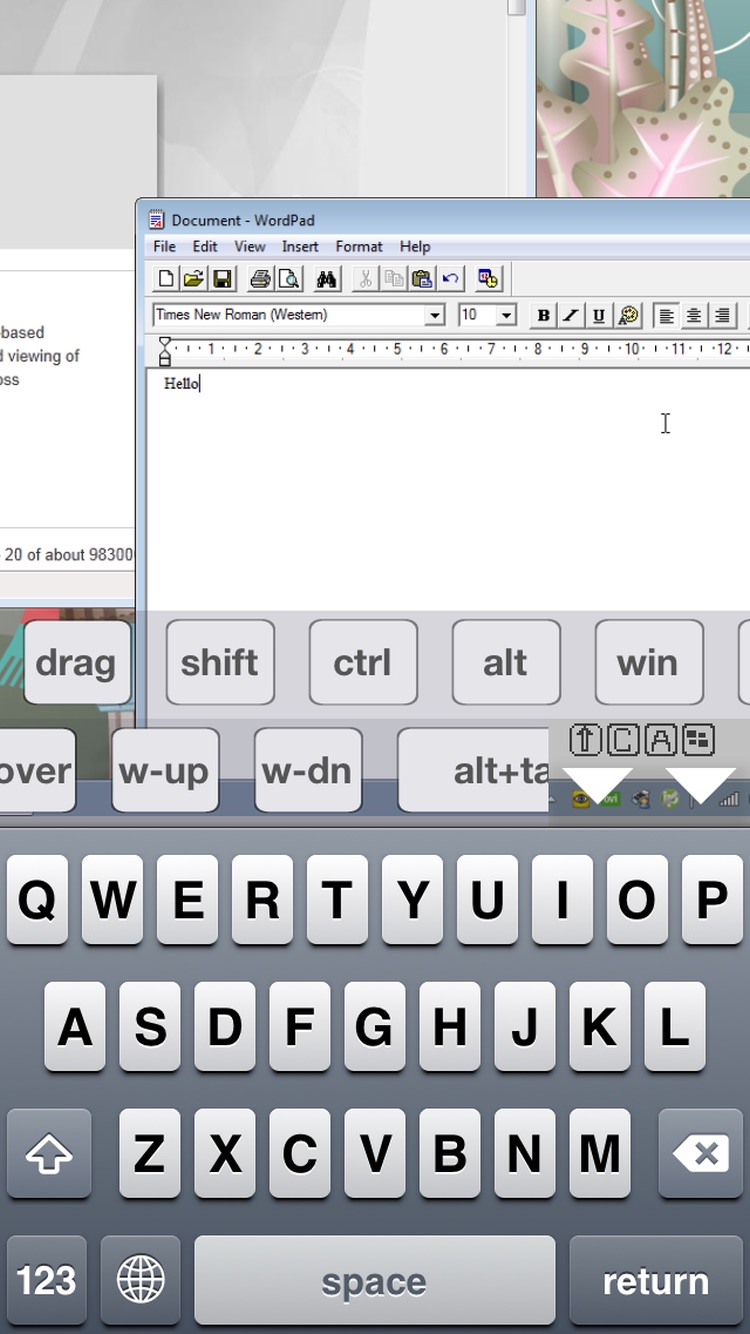Toggle Underline formatting
750x1334 pixels.
pos(598,315)
